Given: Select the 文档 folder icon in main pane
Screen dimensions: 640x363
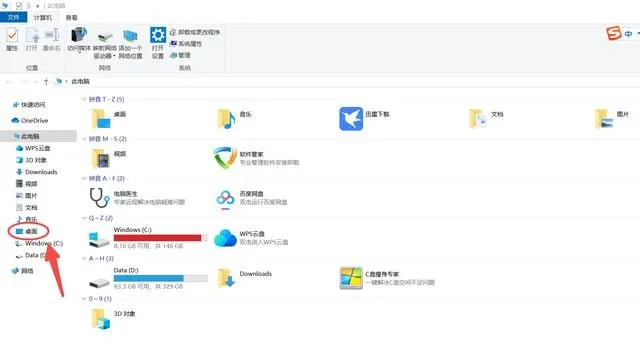Looking at the screenshot, I should (x=478, y=119).
